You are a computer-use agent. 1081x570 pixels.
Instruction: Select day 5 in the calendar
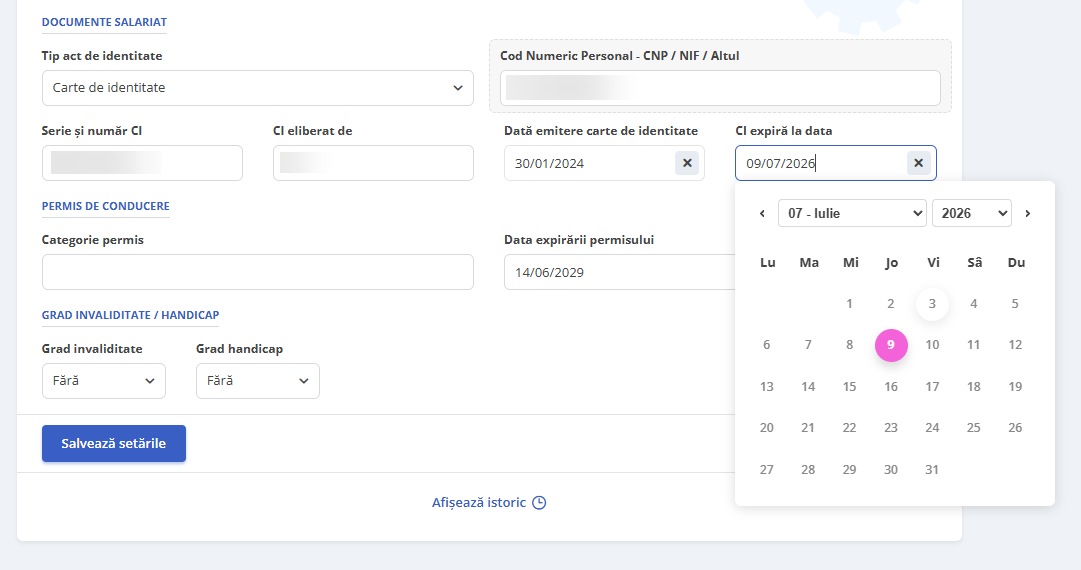pos(1015,304)
